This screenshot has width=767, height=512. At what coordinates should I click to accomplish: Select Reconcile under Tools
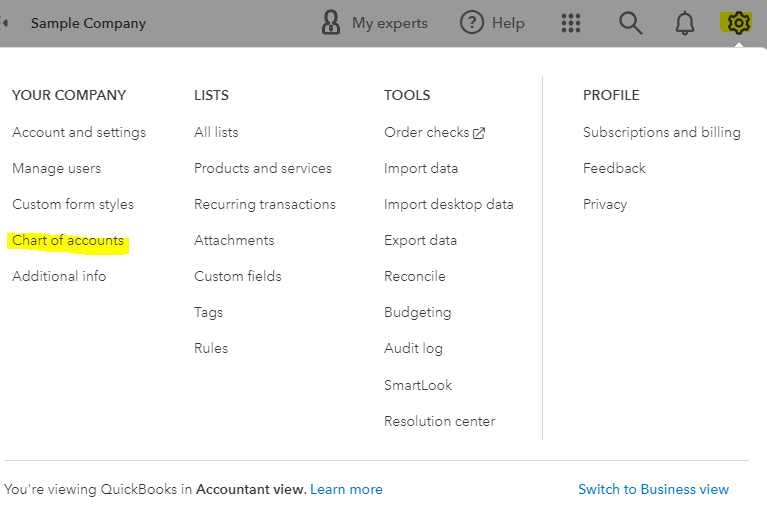click(x=415, y=276)
